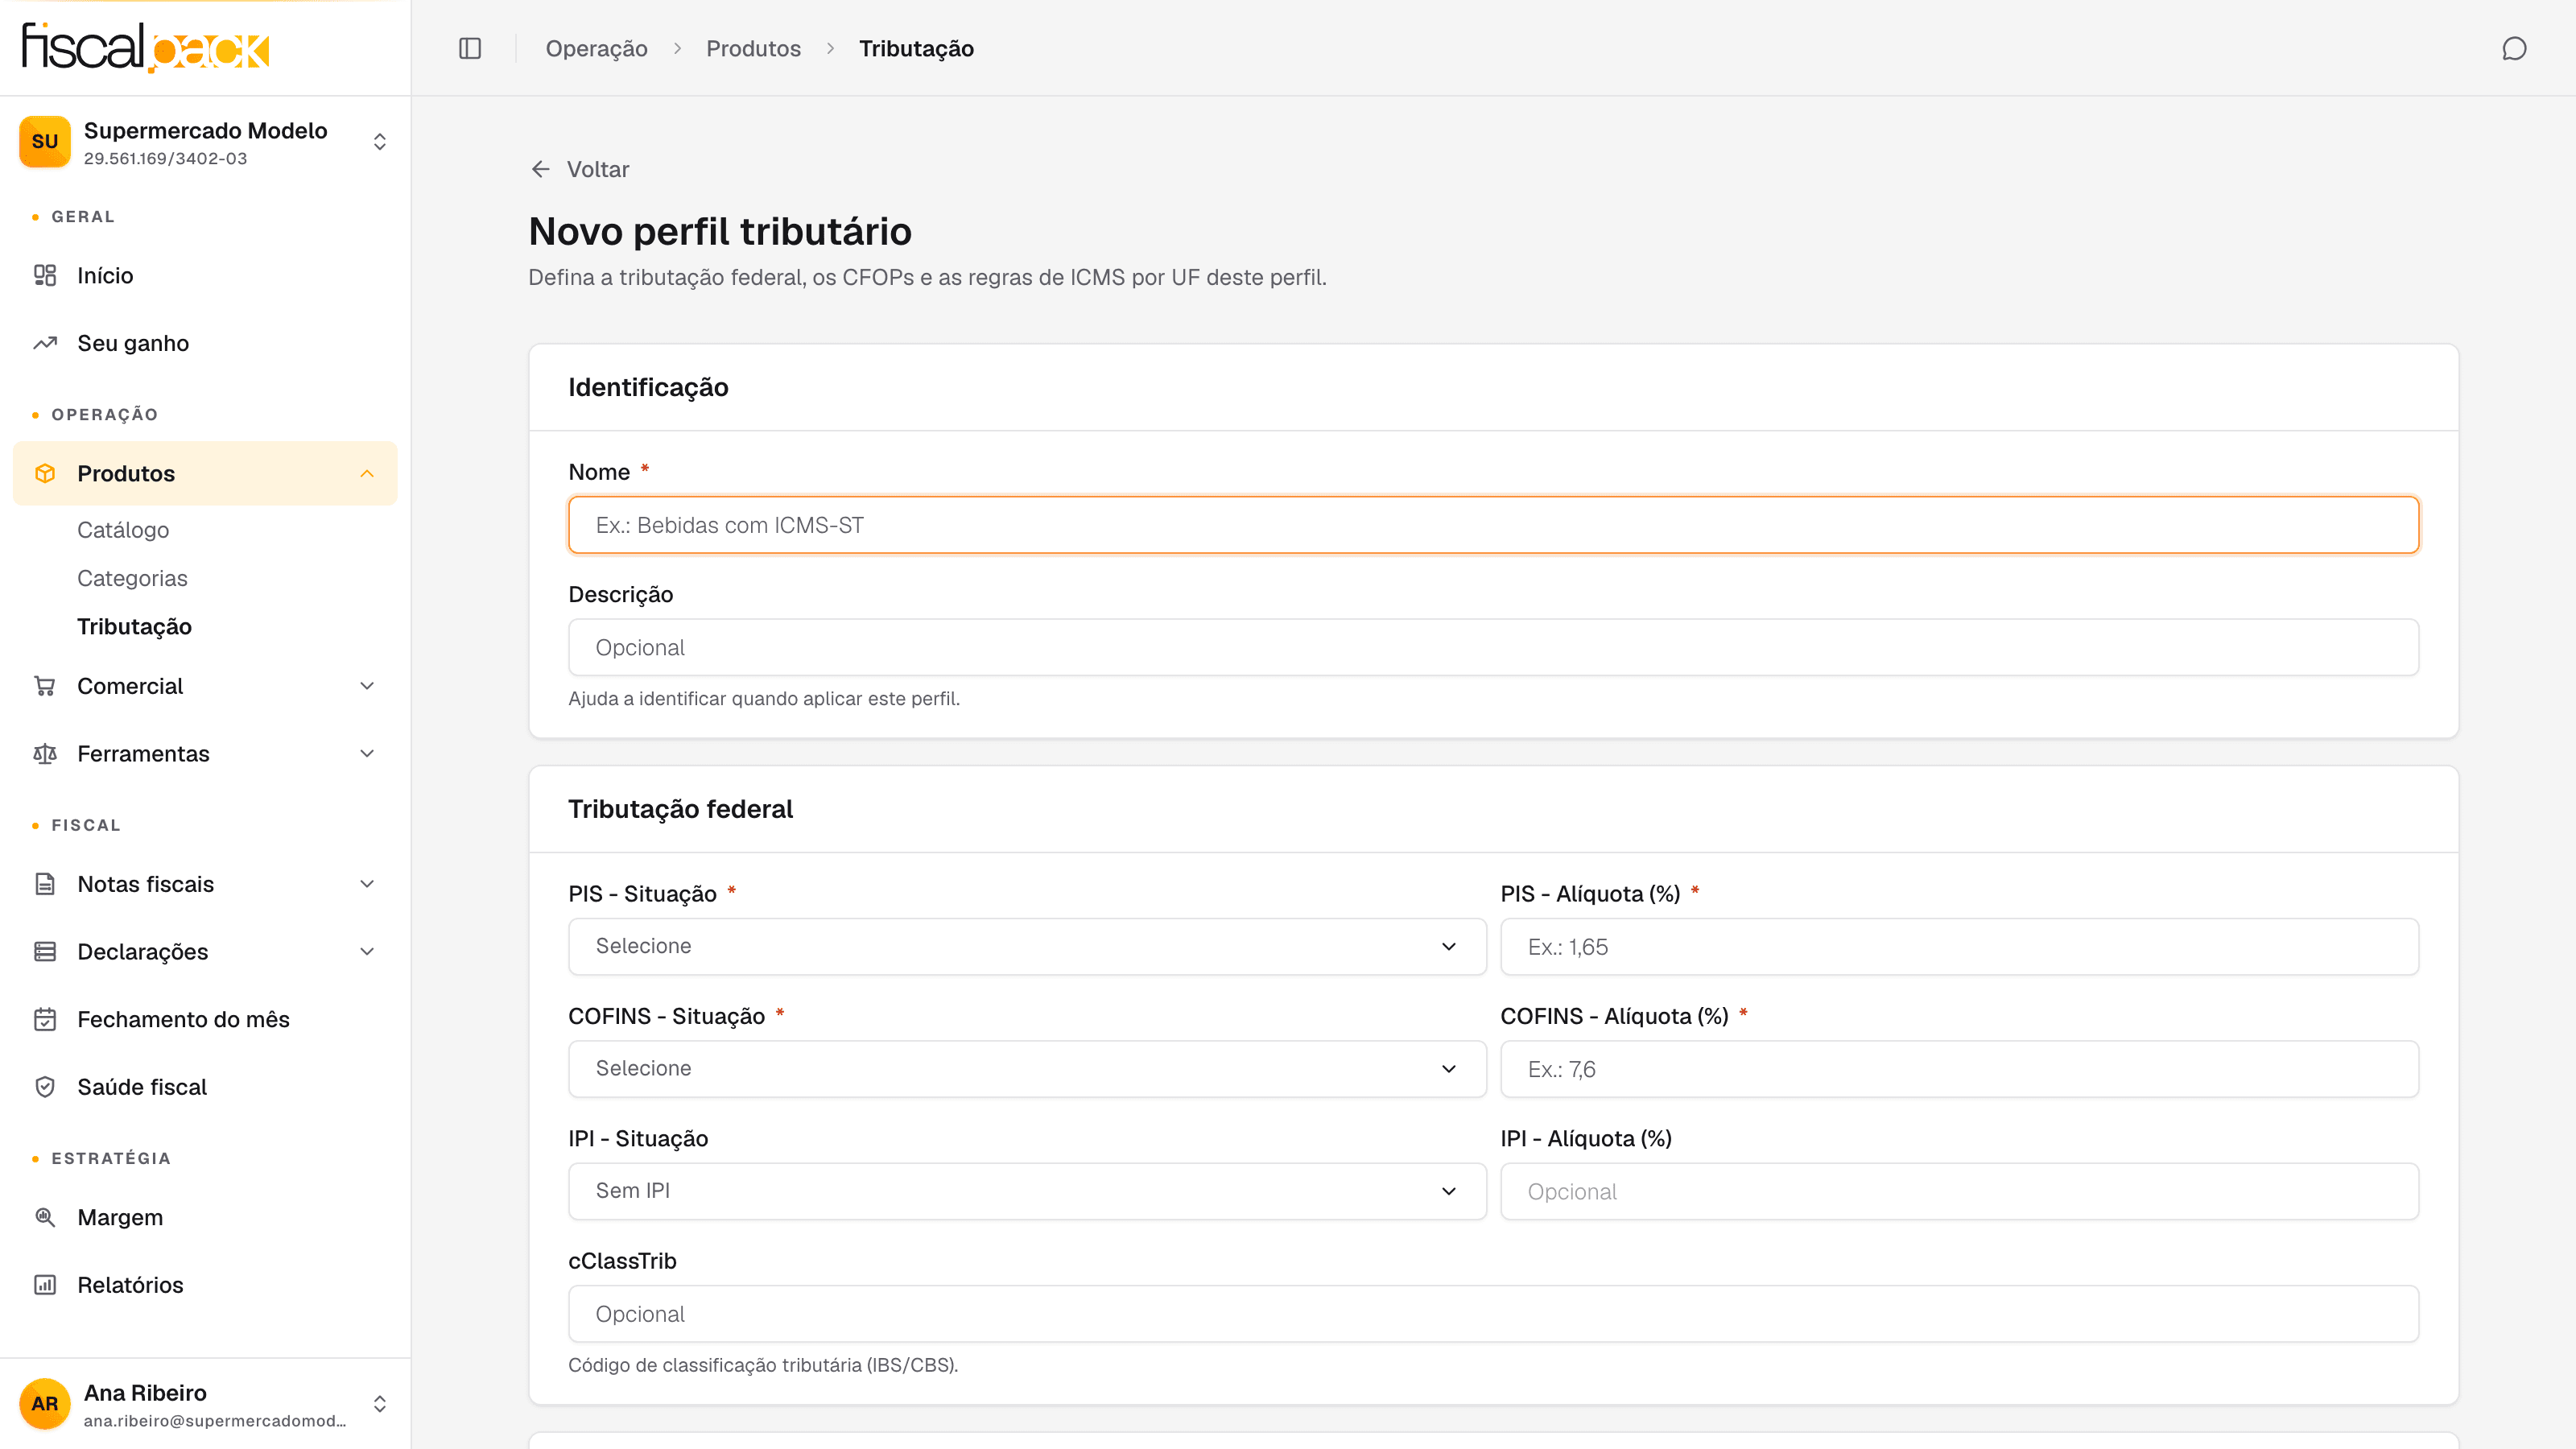Screen dimensions: 2576x1449
Task: Open the COFINS - Situação dropdown
Action: tap(1027, 1069)
